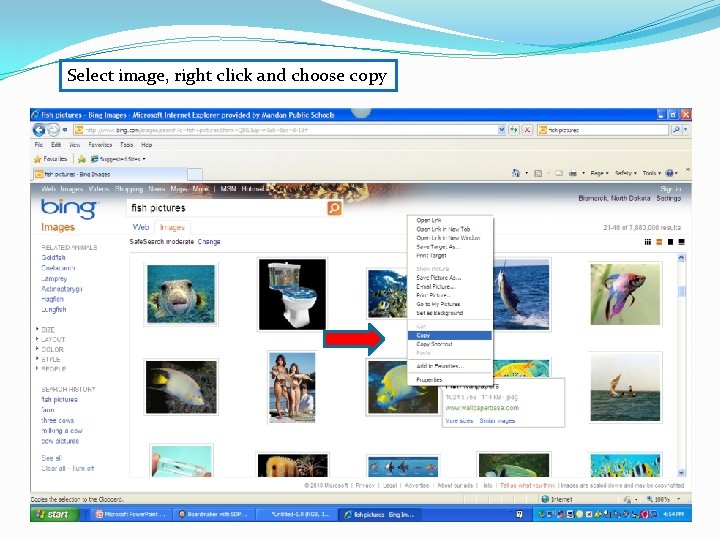Expand the STYLE filter
This screenshot has width=720, height=540.
pyautogui.click(x=51, y=360)
